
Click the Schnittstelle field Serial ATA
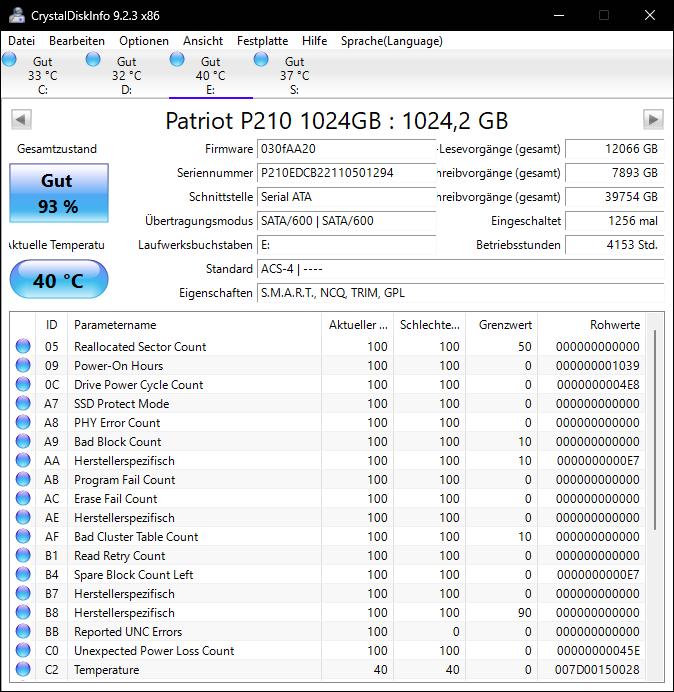[x=346, y=197]
